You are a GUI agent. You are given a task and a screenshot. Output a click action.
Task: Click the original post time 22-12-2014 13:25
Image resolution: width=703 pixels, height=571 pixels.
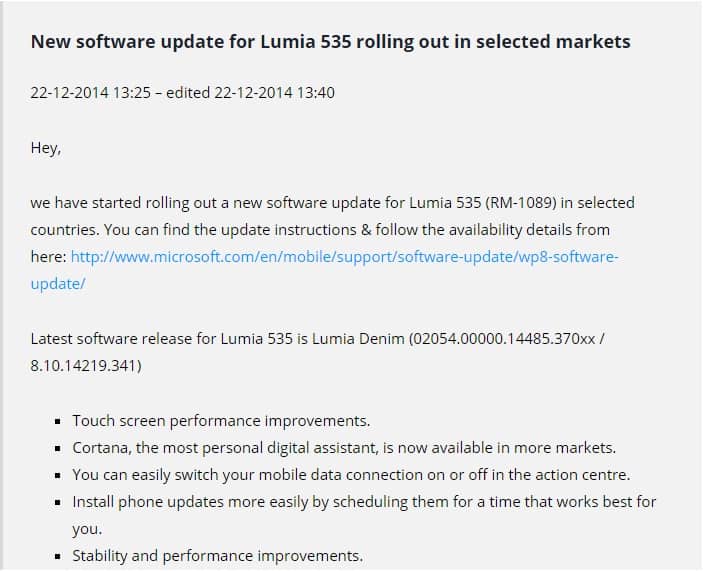90,93
